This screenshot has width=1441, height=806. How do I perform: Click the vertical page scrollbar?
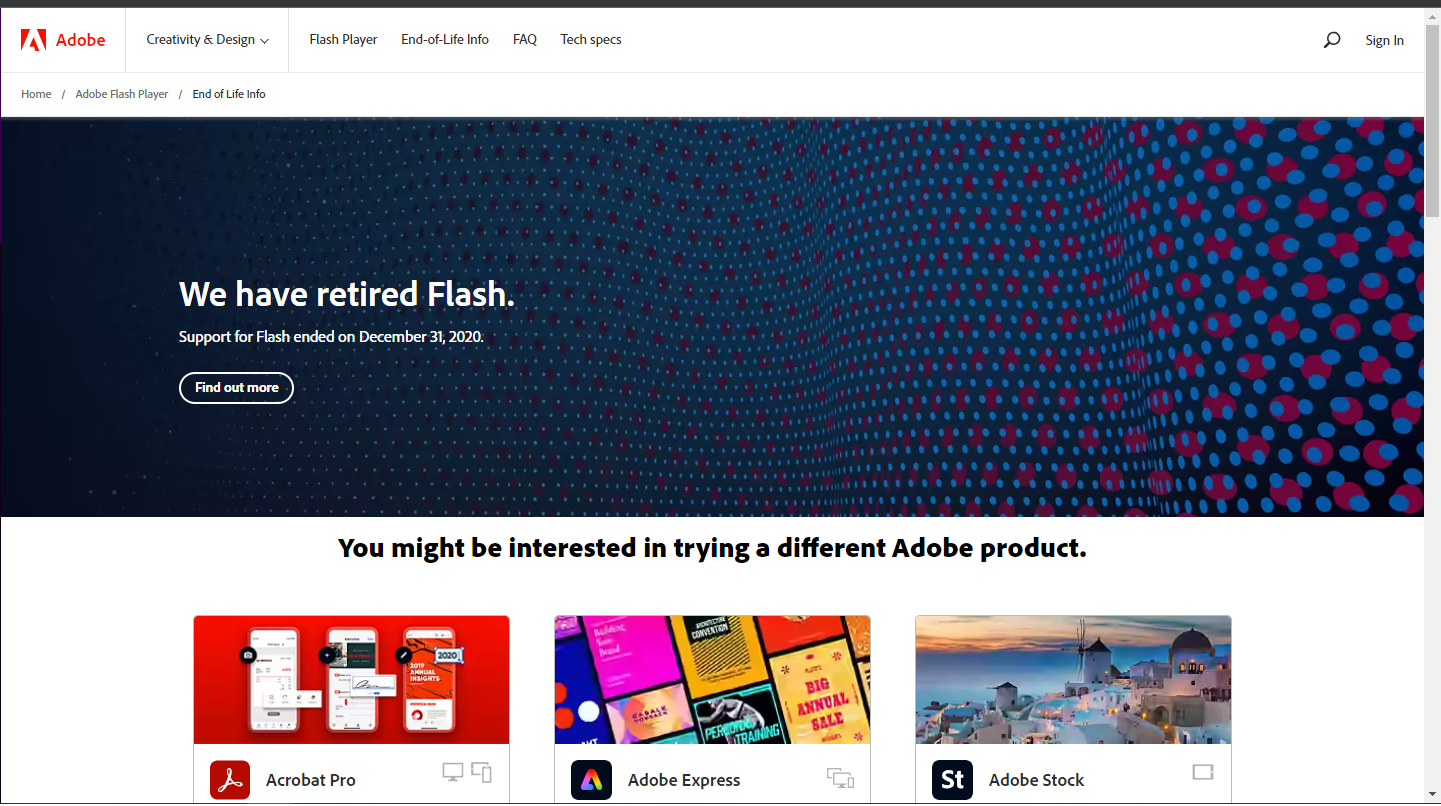point(1432,405)
